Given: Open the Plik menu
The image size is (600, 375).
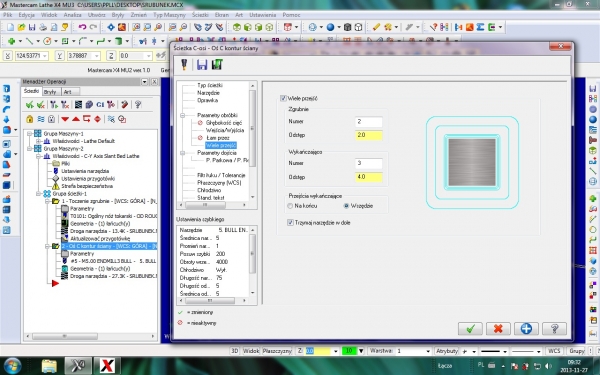Looking at the screenshot, I should (x=8, y=15).
